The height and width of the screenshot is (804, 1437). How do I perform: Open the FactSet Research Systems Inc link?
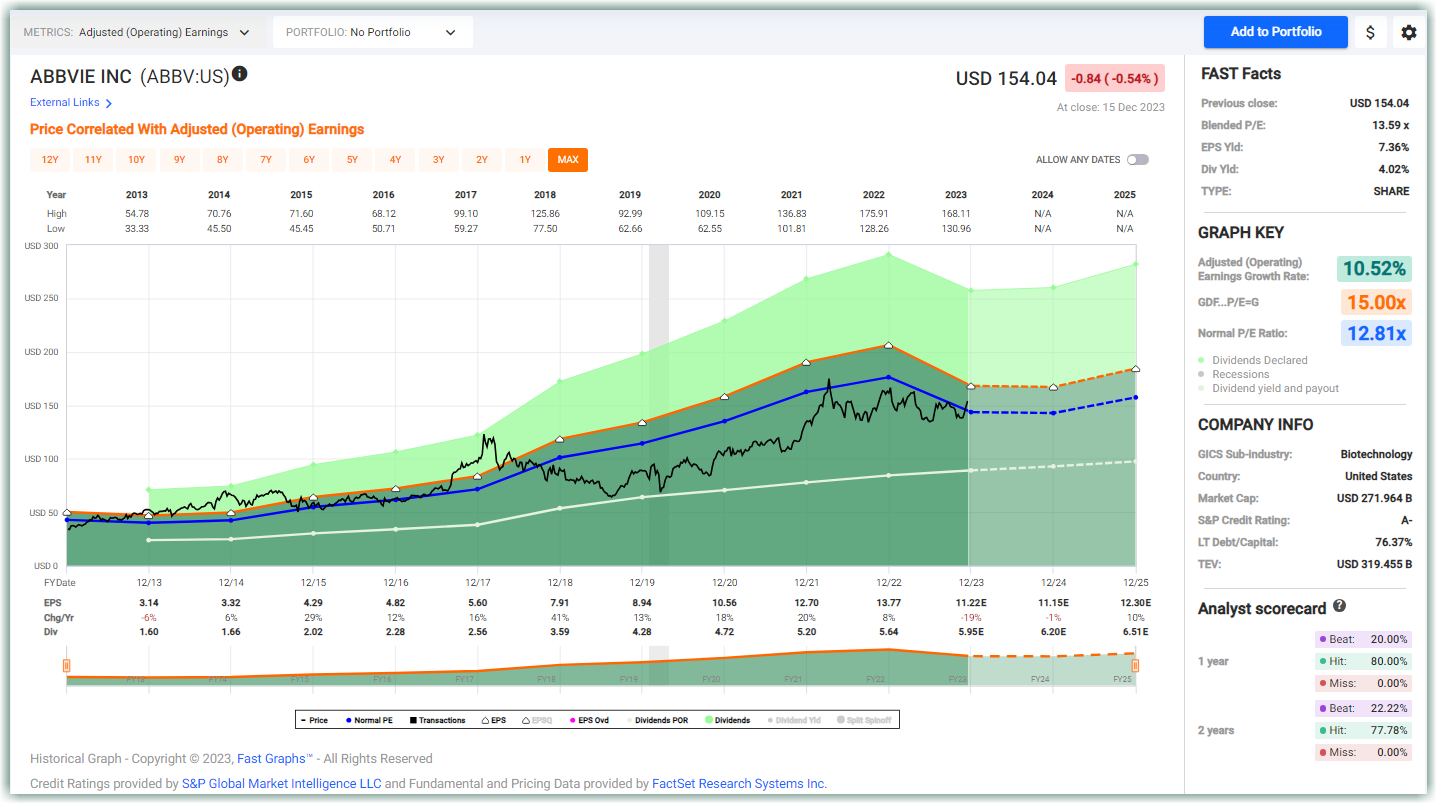pos(738,783)
